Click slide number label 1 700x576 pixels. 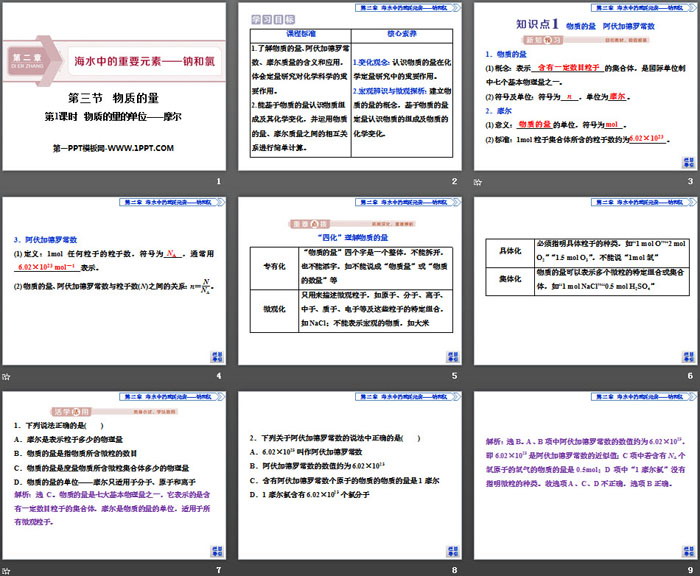(x=219, y=181)
